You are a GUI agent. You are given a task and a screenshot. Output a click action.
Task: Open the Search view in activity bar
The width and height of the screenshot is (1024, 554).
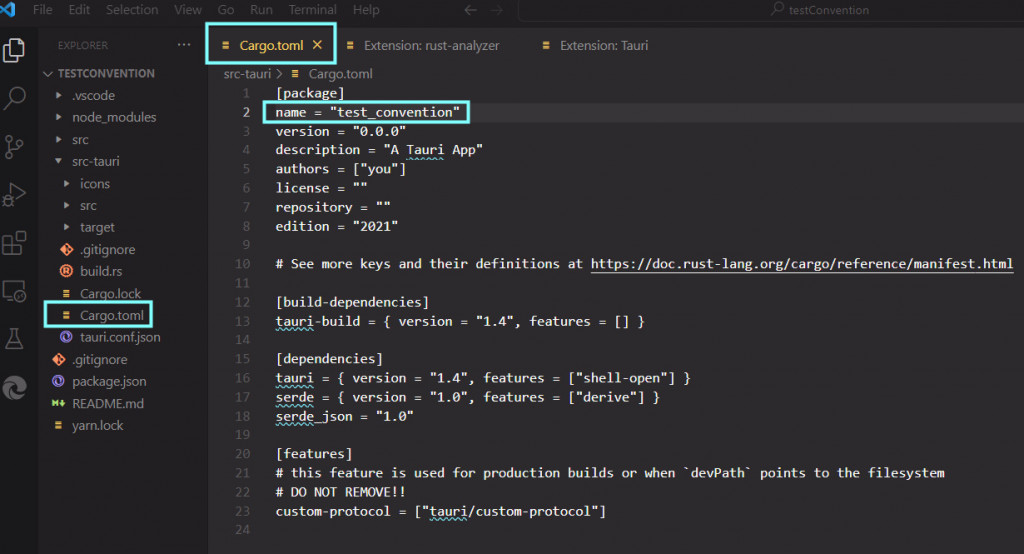14,98
